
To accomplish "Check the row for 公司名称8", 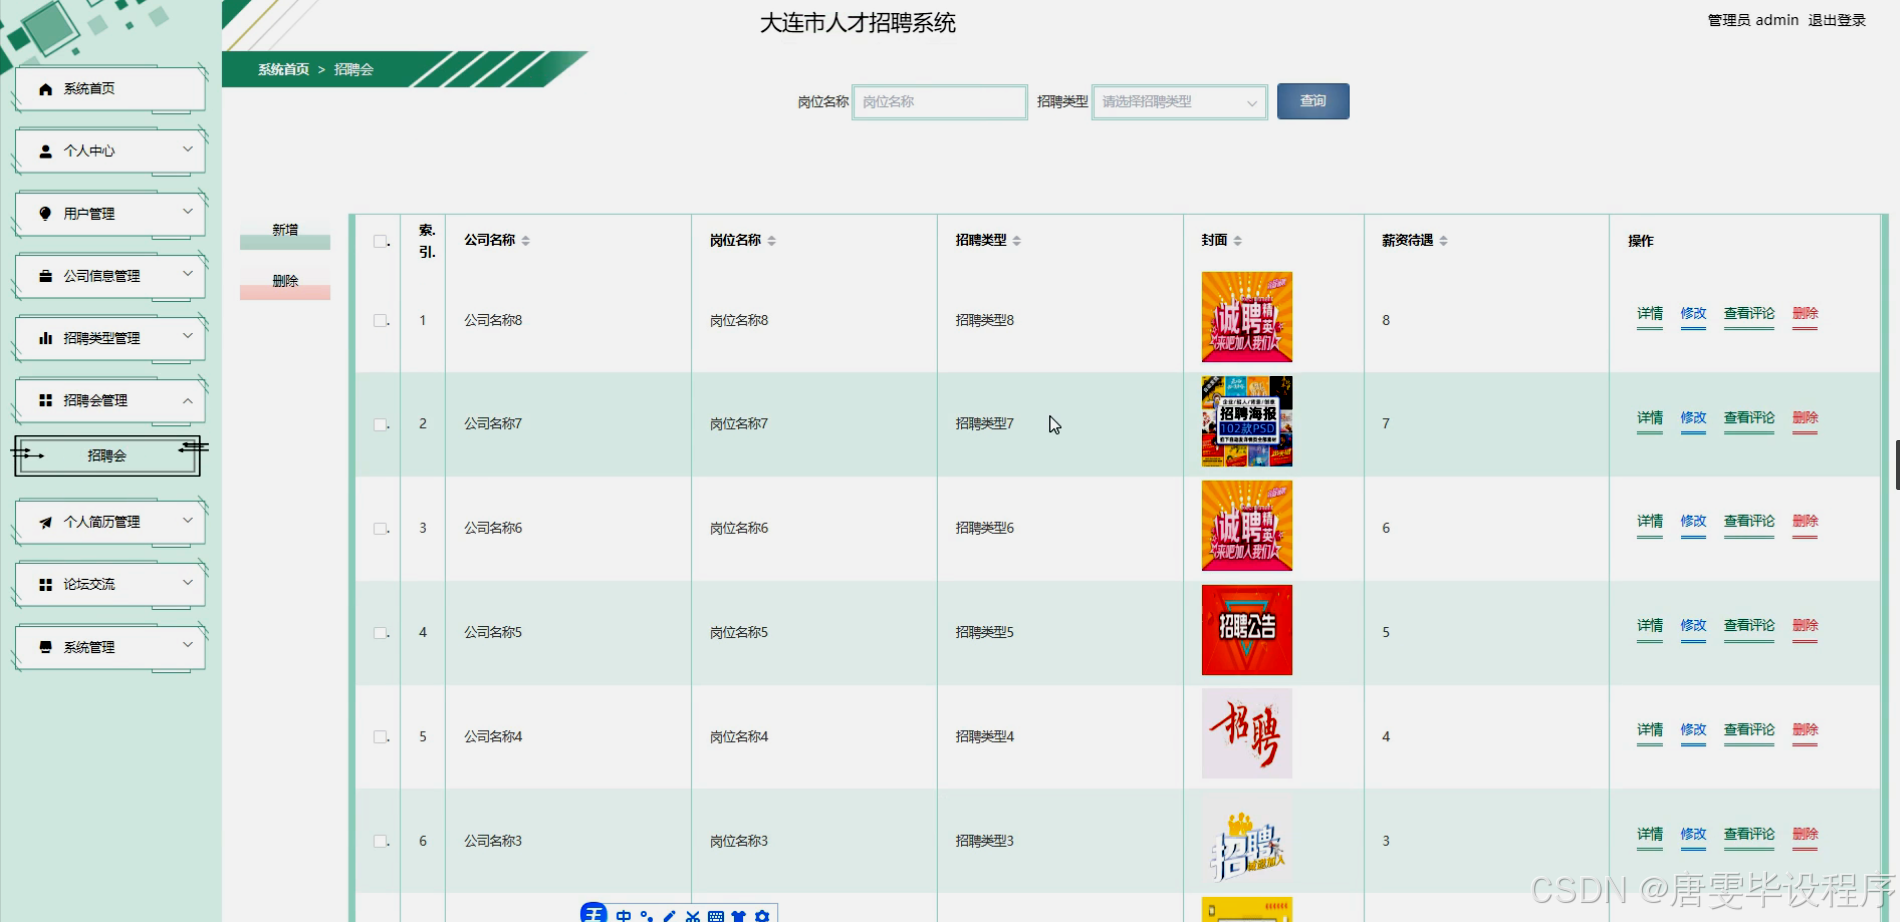I will pos(380,321).
